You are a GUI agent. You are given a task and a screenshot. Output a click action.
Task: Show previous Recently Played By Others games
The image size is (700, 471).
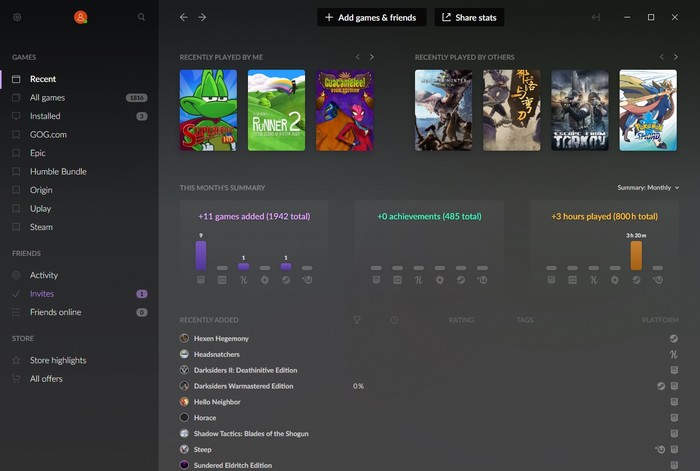point(662,57)
